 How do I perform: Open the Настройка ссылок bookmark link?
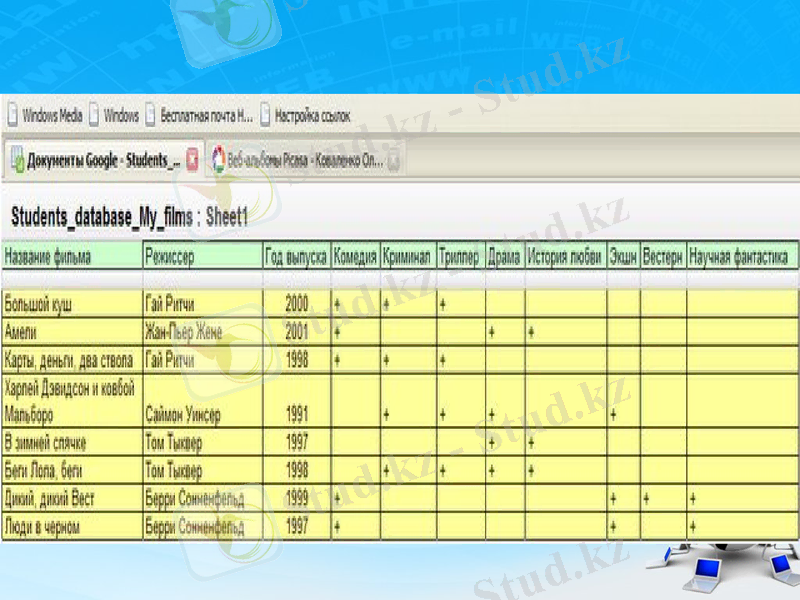point(312,116)
